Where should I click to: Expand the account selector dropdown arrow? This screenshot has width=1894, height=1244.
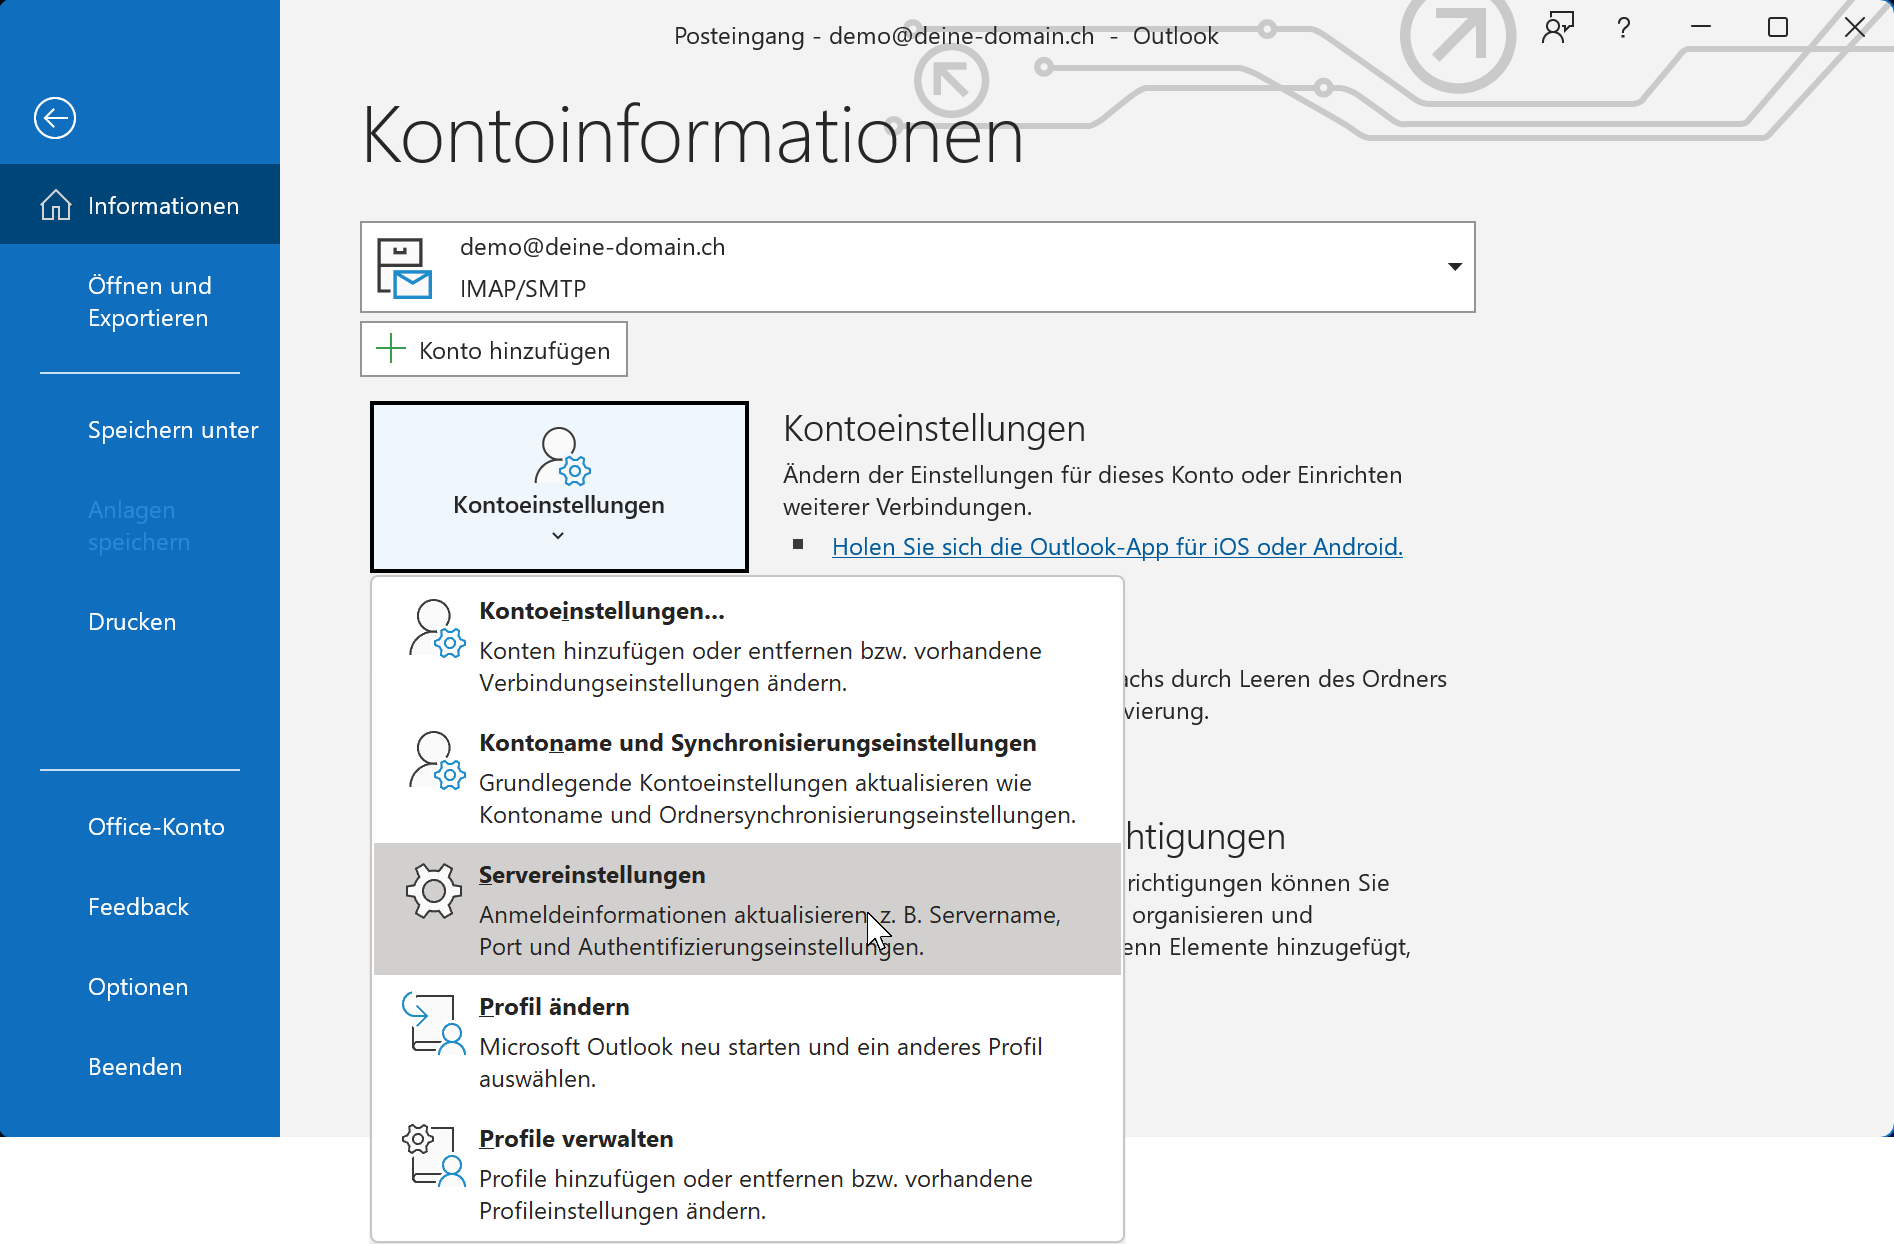tap(1455, 267)
